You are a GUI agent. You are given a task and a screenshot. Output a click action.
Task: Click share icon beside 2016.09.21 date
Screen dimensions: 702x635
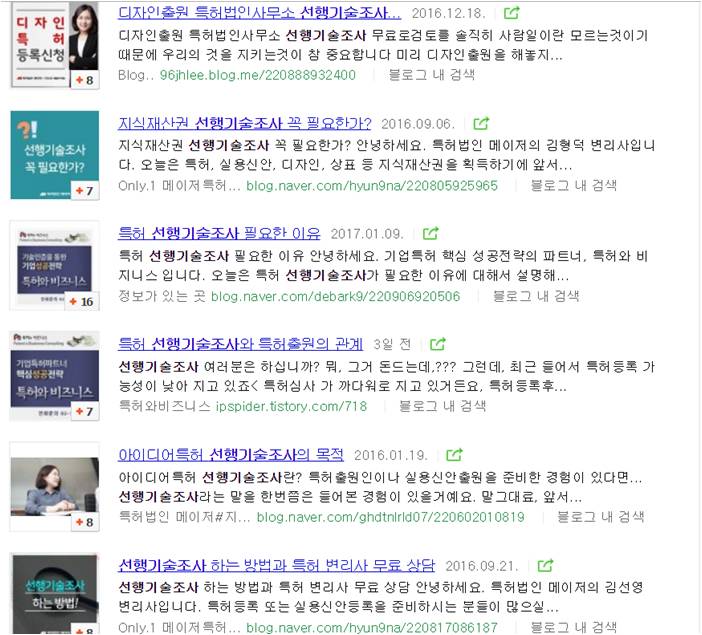(545, 566)
